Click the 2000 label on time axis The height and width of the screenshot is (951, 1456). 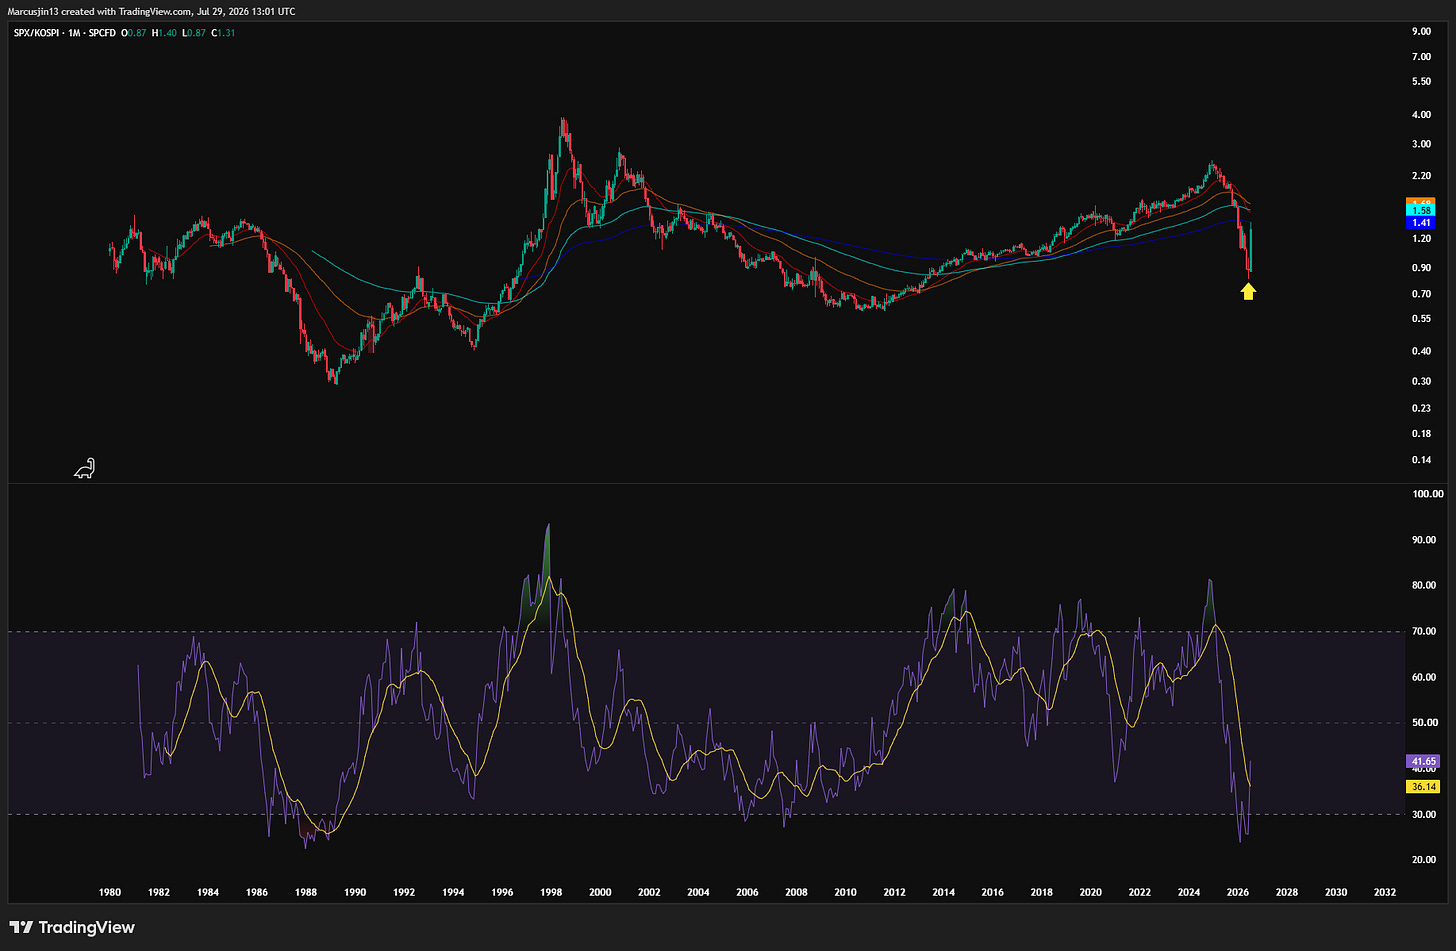point(600,893)
